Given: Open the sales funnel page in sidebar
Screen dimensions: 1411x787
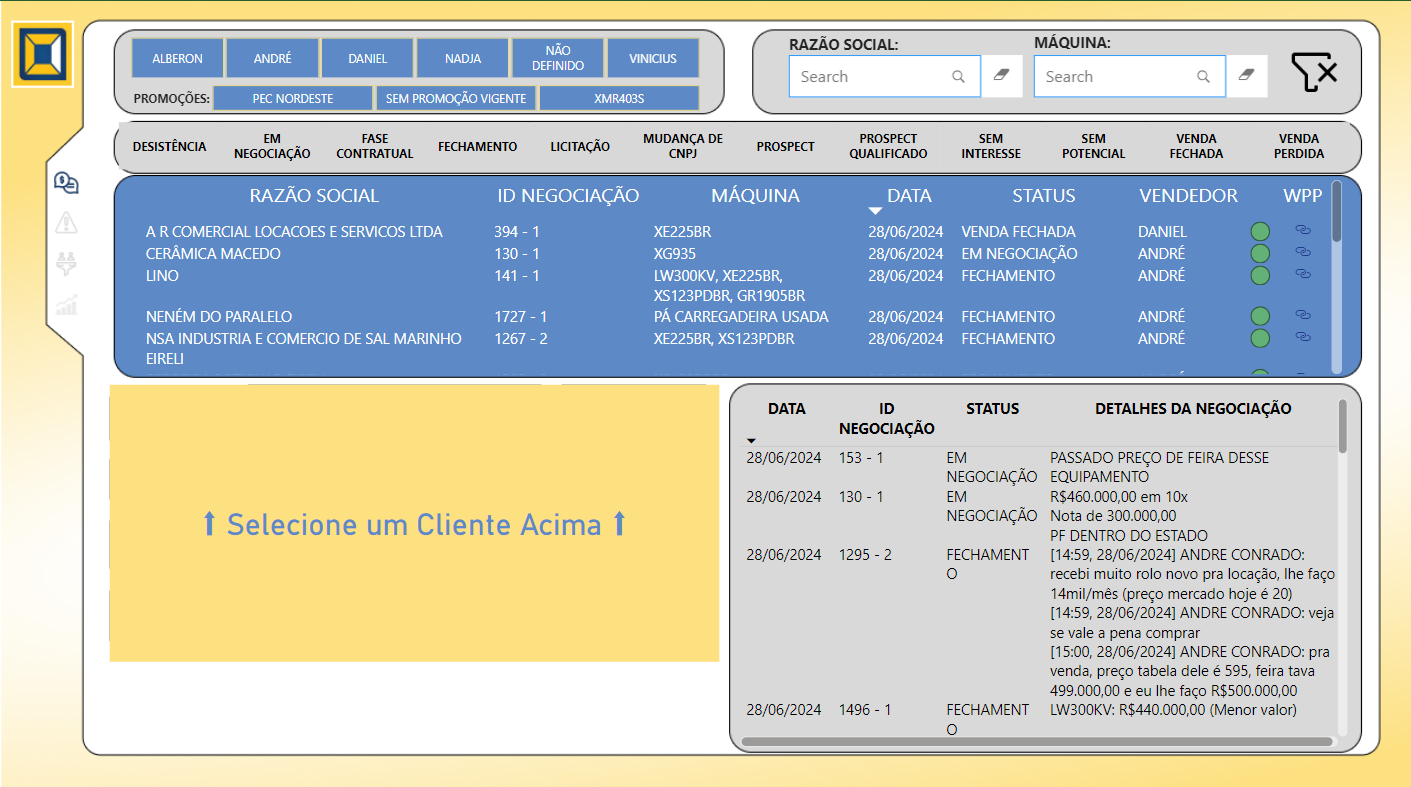Looking at the screenshot, I should pyautogui.click(x=67, y=264).
